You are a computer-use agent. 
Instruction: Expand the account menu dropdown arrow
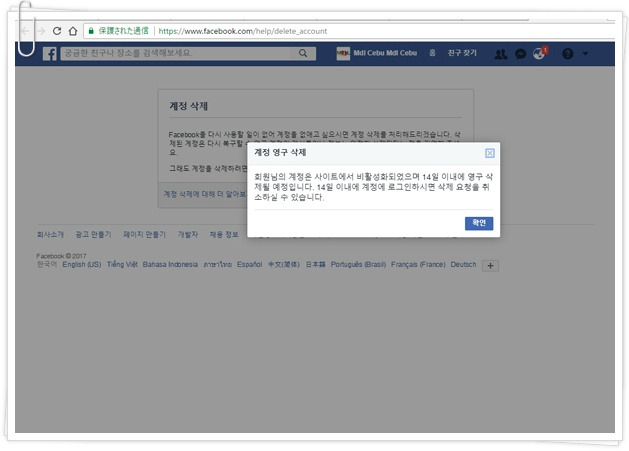coord(585,53)
